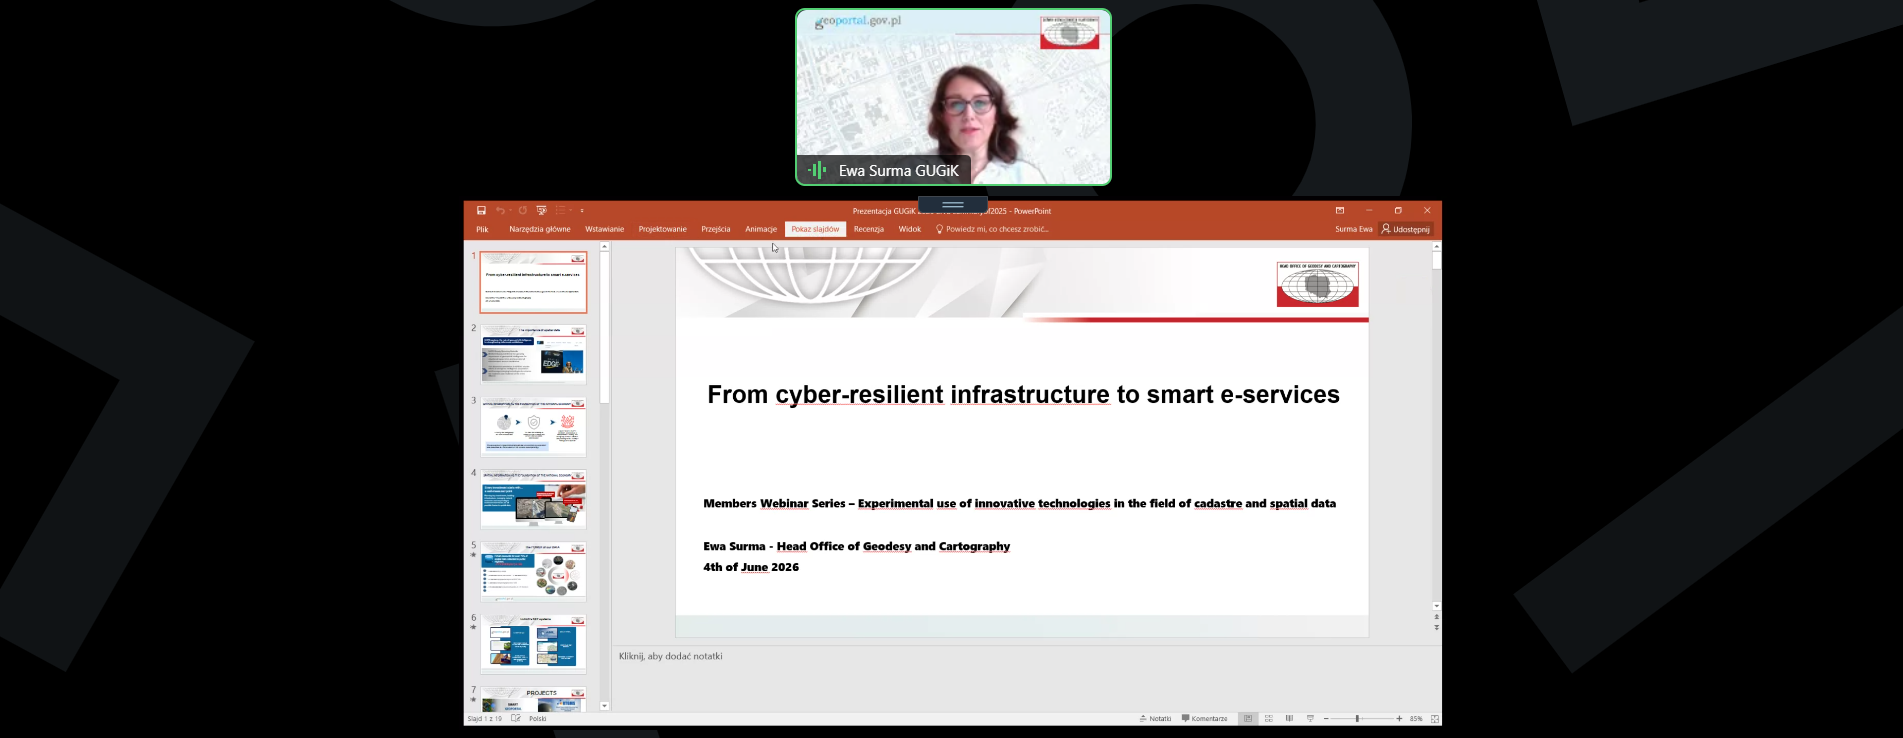Click the ribbon display options icon
The height and width of the screenshot is (738, 1903).
click(1340, 211)
